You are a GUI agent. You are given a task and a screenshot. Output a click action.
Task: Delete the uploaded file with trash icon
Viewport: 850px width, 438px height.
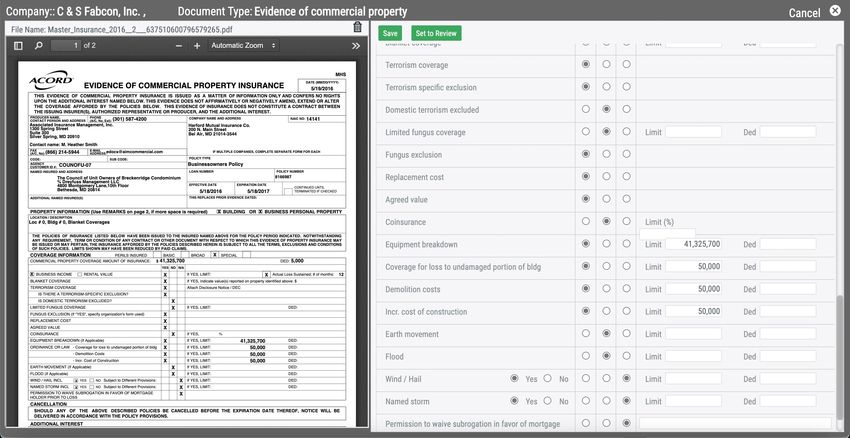pos(357,27)
